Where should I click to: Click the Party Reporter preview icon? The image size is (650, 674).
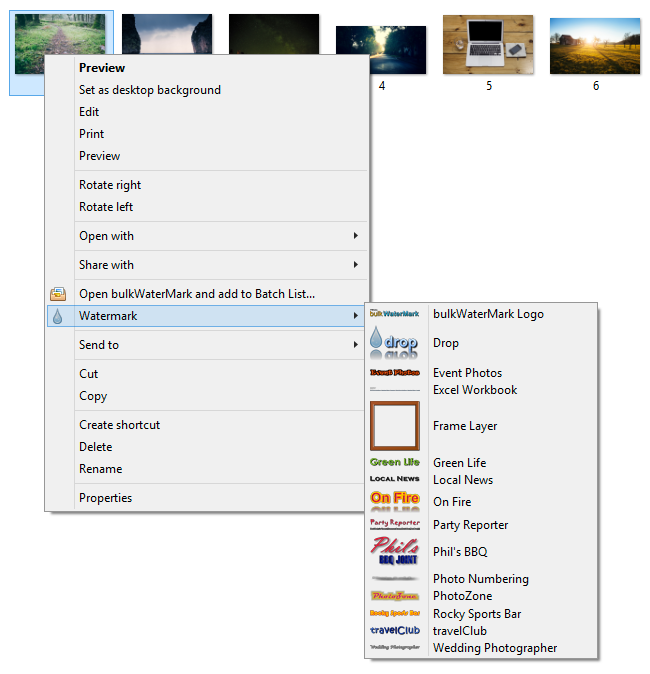pyautogui.click(x=395, y=524)
